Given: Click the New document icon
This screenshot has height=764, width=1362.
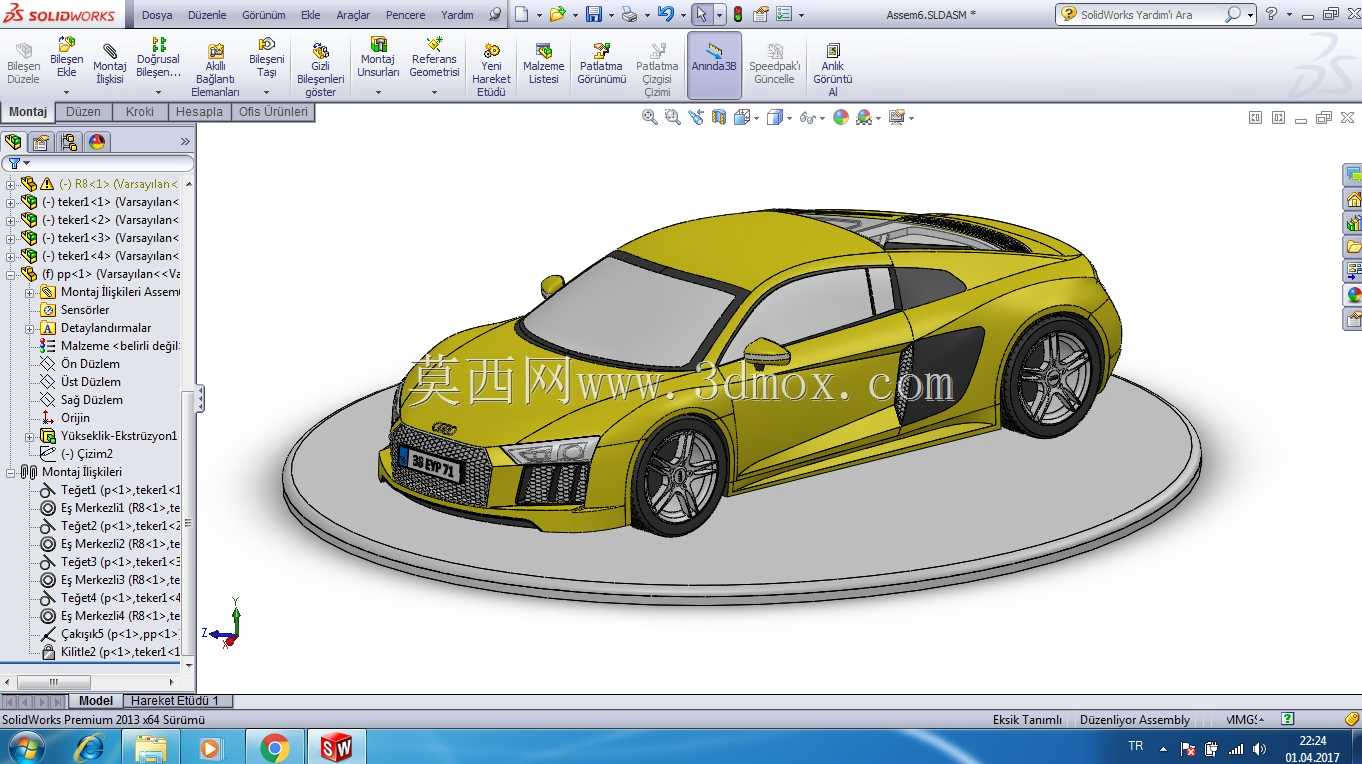Looking at the screenshot, I should [x=521, y=14].
